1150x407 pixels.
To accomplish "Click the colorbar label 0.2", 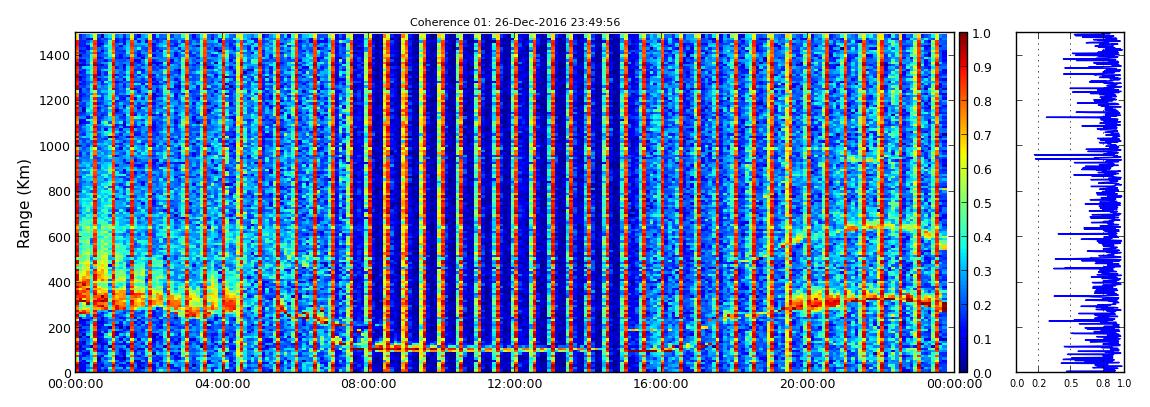I will pos(984,305).
